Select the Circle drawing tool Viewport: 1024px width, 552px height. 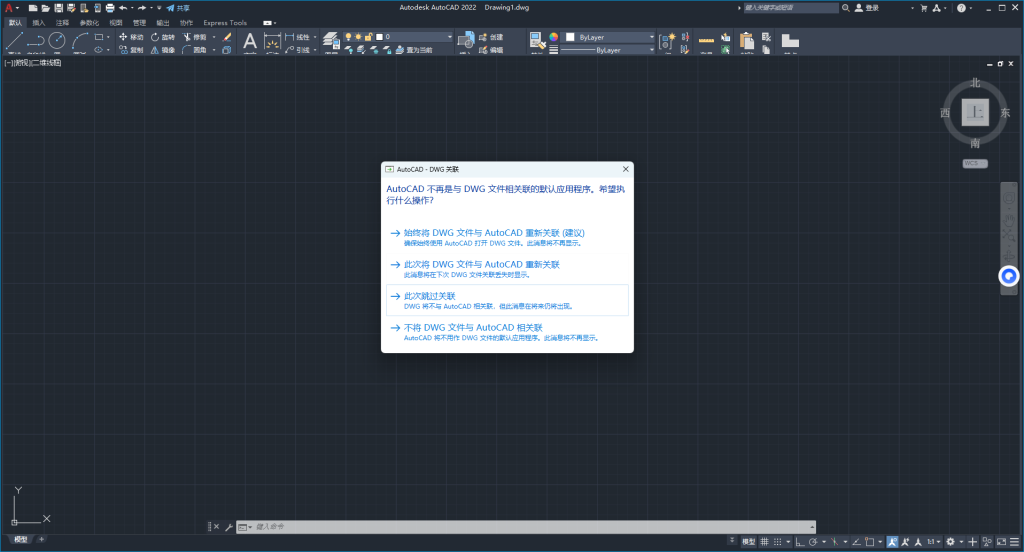click(x=57, y=40)
